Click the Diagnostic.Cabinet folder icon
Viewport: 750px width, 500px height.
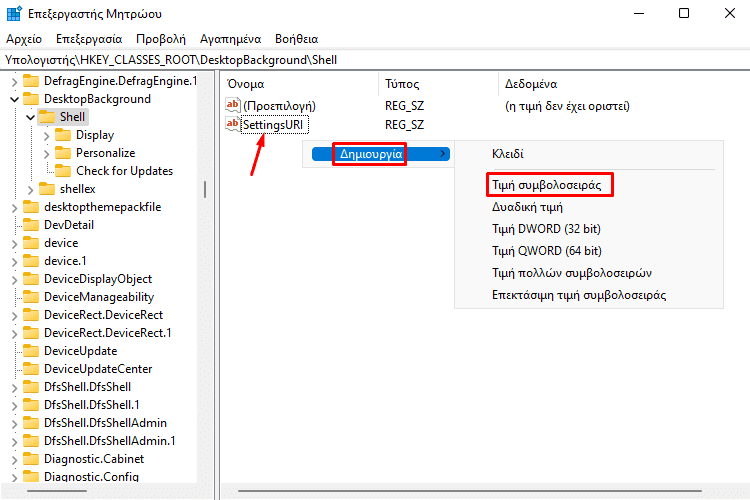click(x=31, y=459)
